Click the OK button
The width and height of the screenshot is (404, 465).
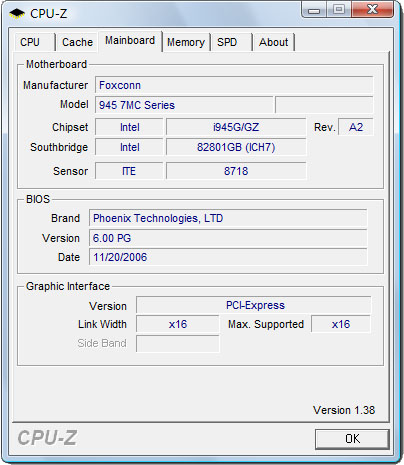point(352,439)
